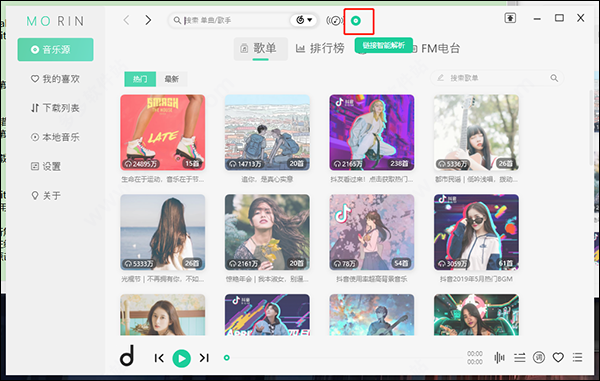This screenshot has width=600, height=381.
Task: Open the 5333万 seaside long-hair playlist
Action: pos(163,232)
